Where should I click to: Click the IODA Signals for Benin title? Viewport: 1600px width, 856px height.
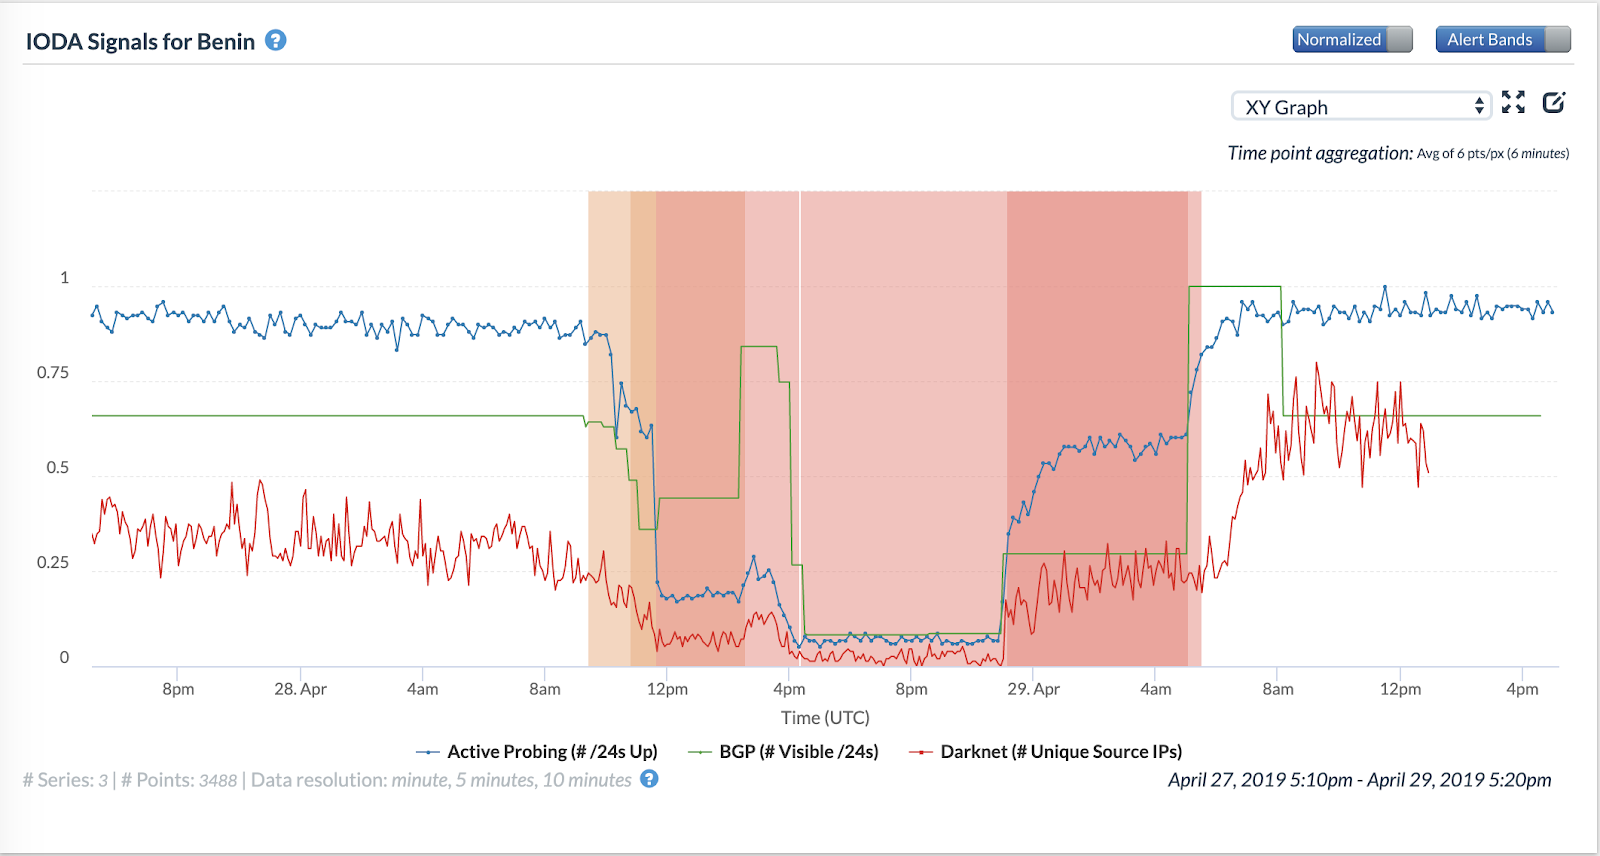[140, 42]
